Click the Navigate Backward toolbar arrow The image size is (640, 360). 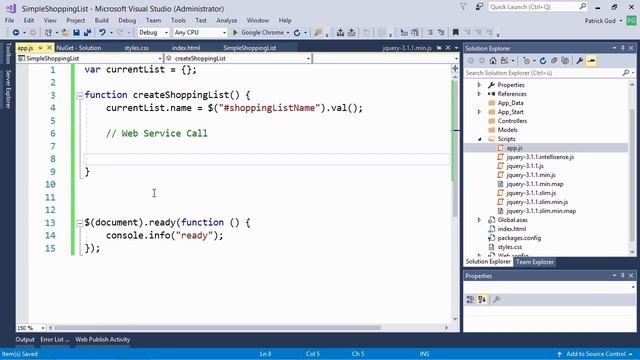point(16,32)
